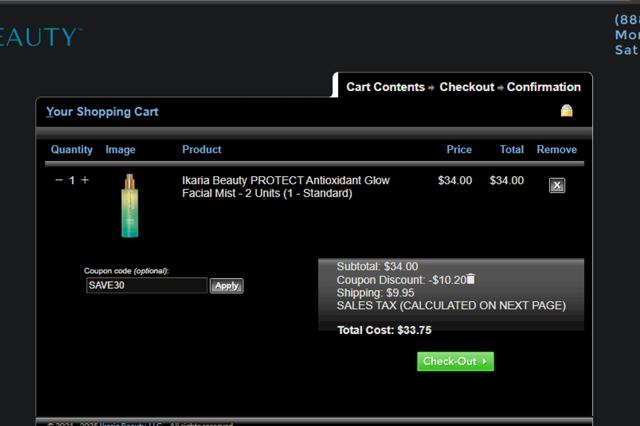Screen dimensions: 640x426
Task: Delete the coupon discount with trash icon
Action: pos(471,279)
